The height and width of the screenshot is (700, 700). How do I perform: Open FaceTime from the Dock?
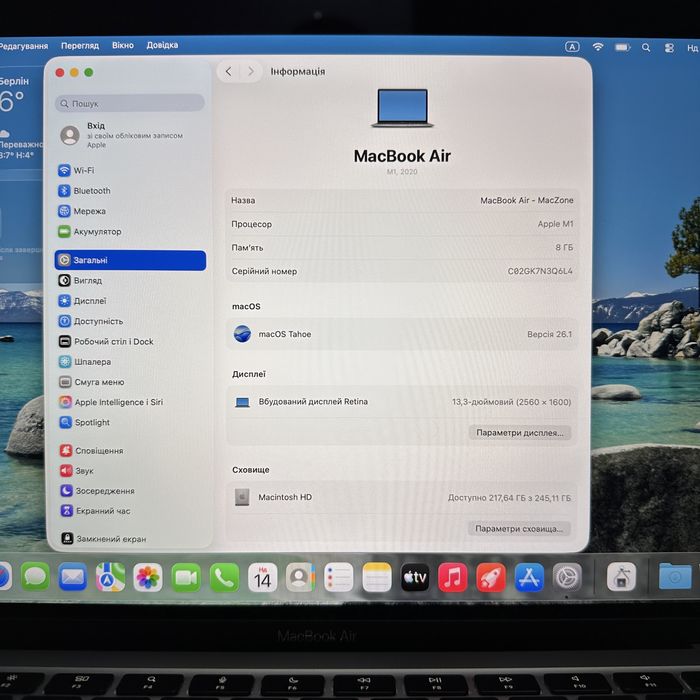(186, 577)
